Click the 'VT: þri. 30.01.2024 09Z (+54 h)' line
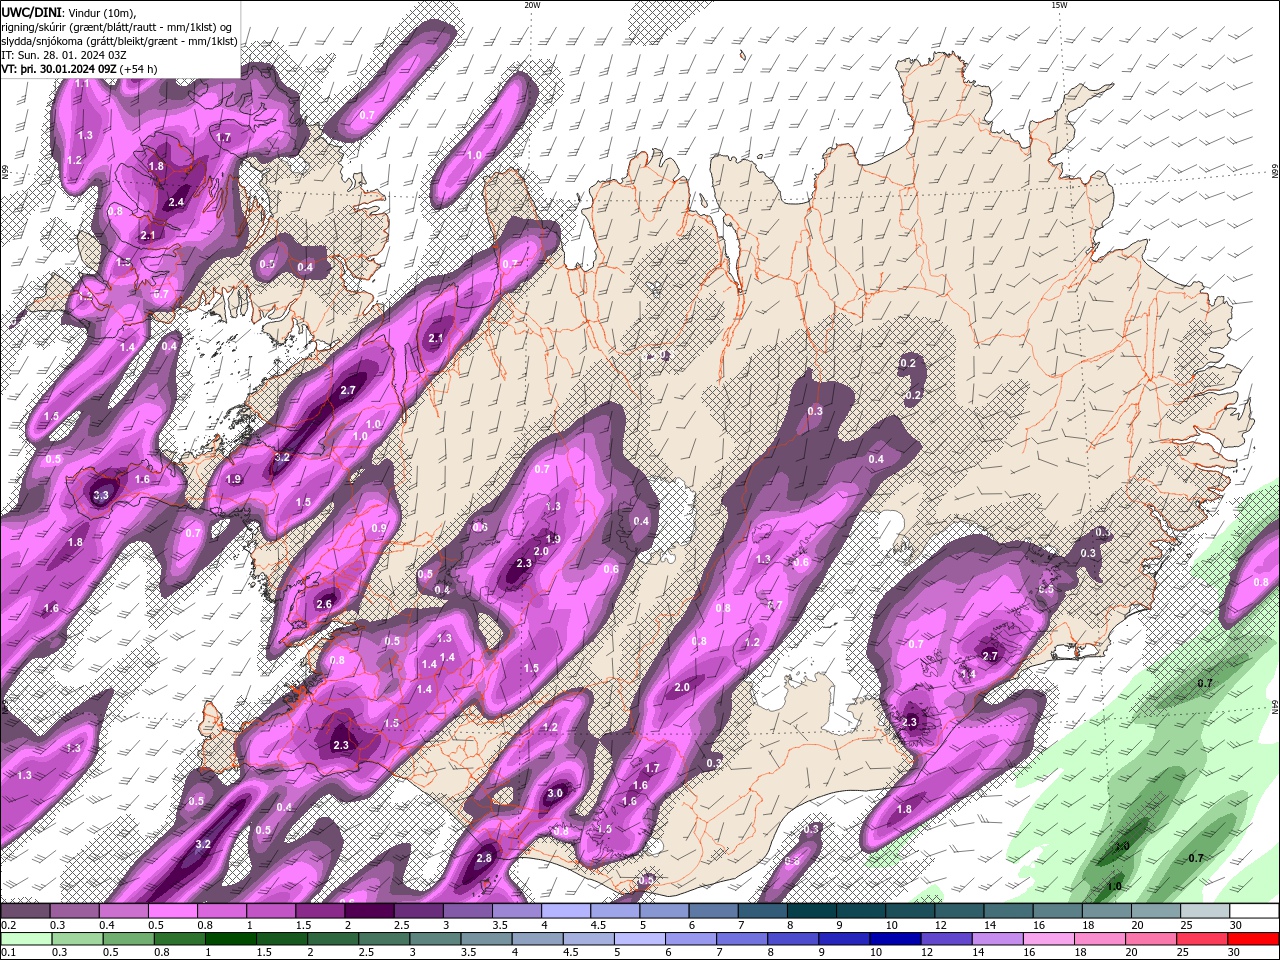 (x=79, y=69)
